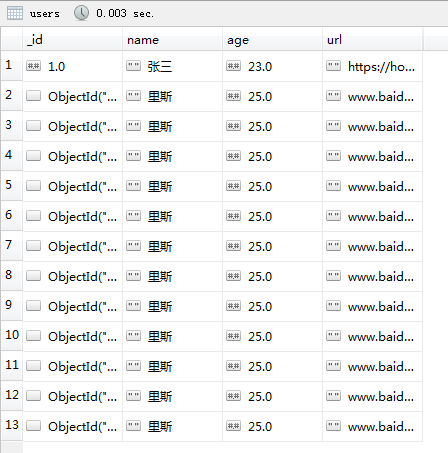Select row number 10 header

pyautogui.click(x=11, y=336)
